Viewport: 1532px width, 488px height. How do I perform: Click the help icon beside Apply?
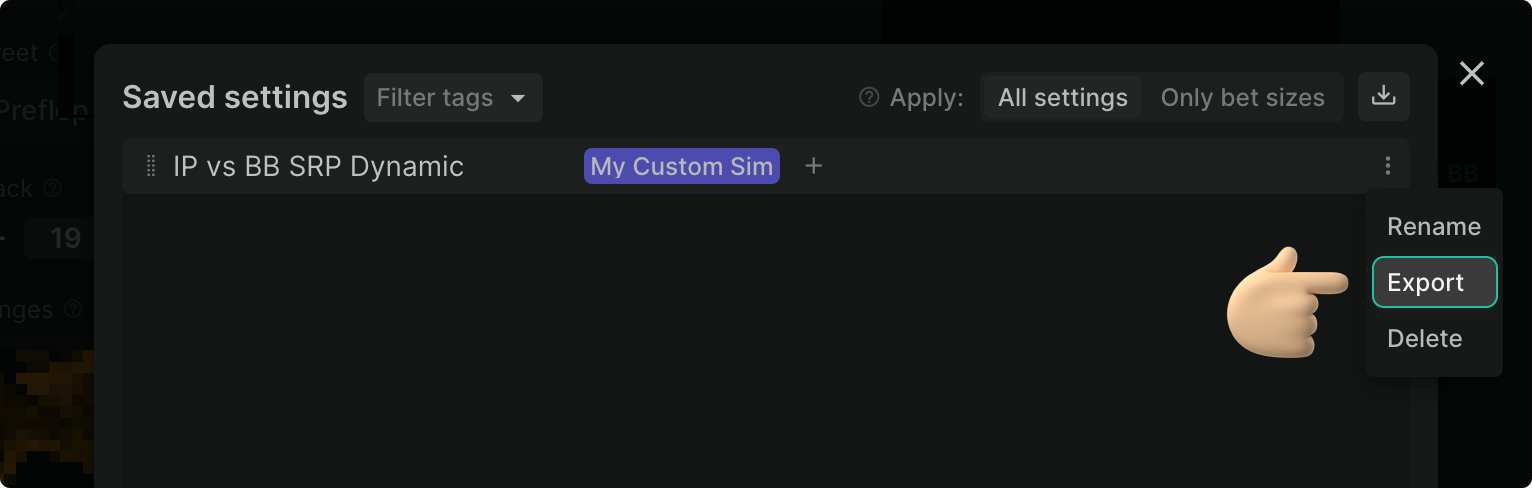point(869,97)
